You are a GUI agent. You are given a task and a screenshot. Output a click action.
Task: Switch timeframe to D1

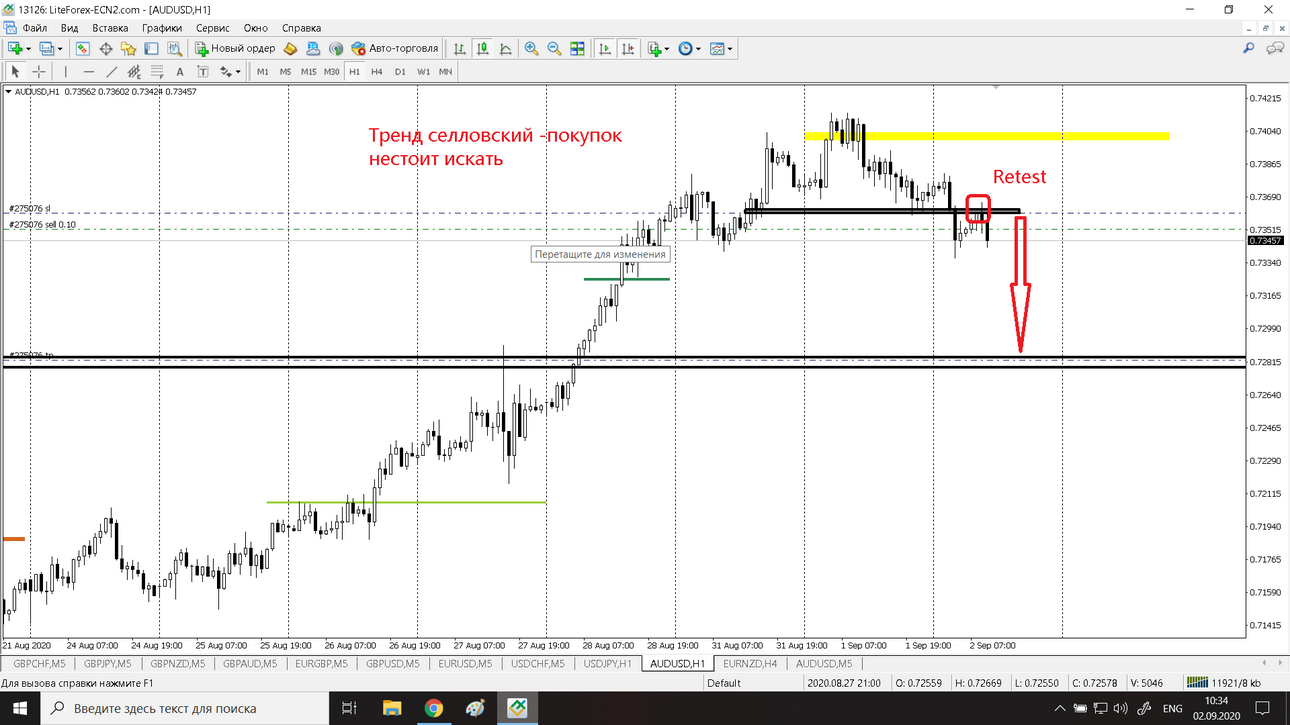coord(400,71)
